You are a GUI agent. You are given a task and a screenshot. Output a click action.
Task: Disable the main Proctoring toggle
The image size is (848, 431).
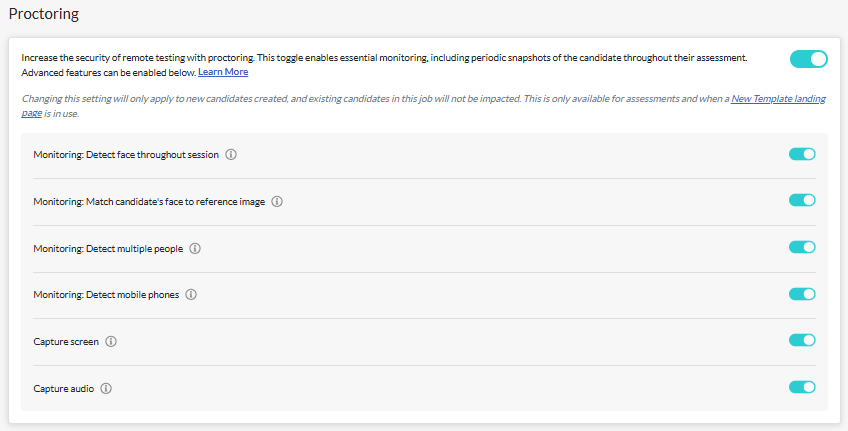click(809, 59)
